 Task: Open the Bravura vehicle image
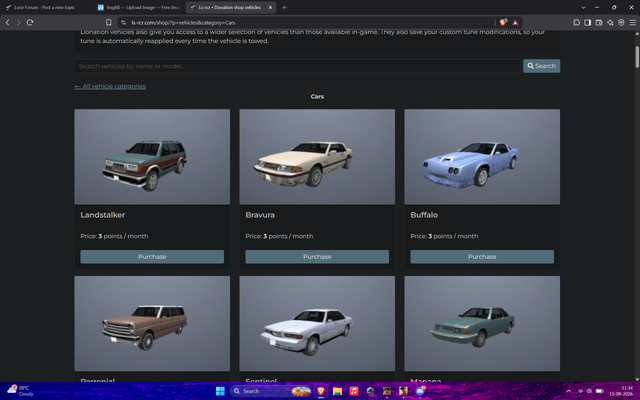[x=317, y=157]
